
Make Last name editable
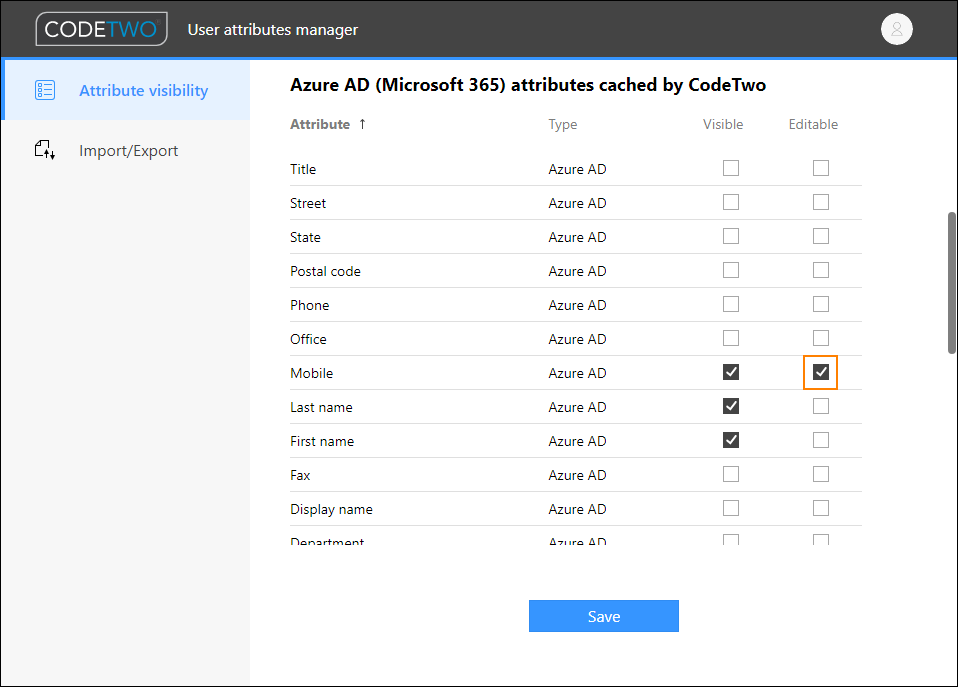pyautogui.click(x=821, y=406)
